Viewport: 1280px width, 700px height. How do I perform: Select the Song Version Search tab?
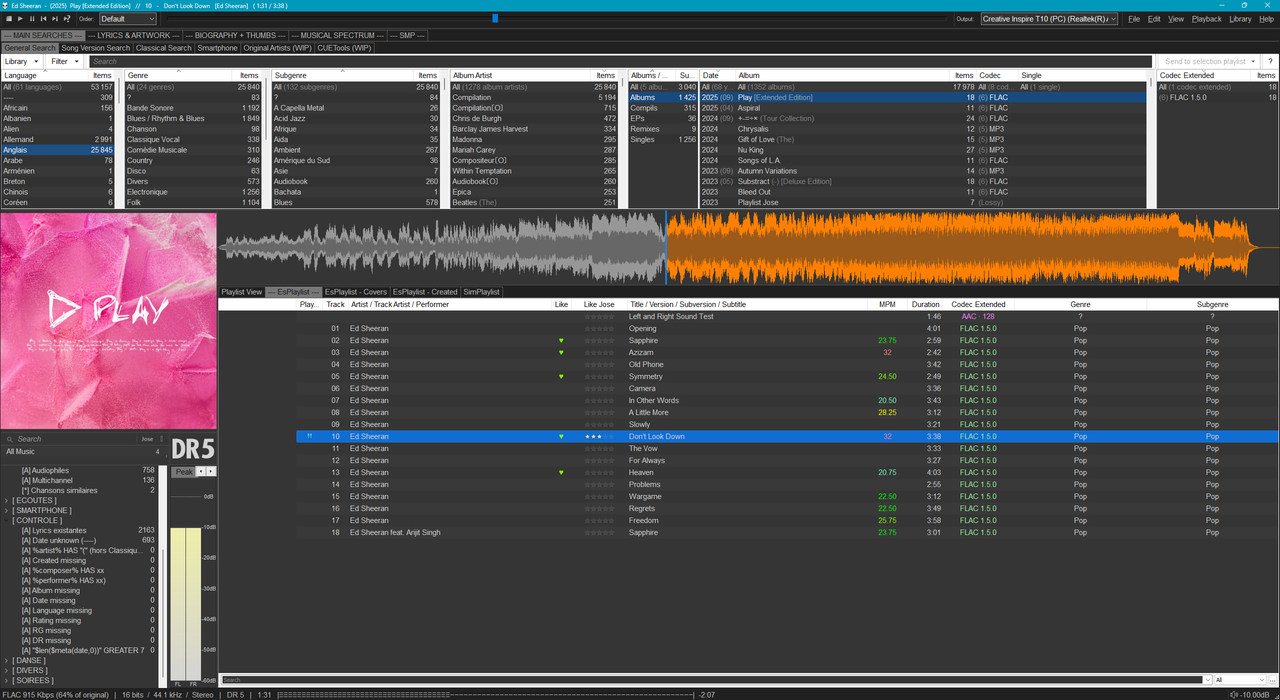(95, 48)
